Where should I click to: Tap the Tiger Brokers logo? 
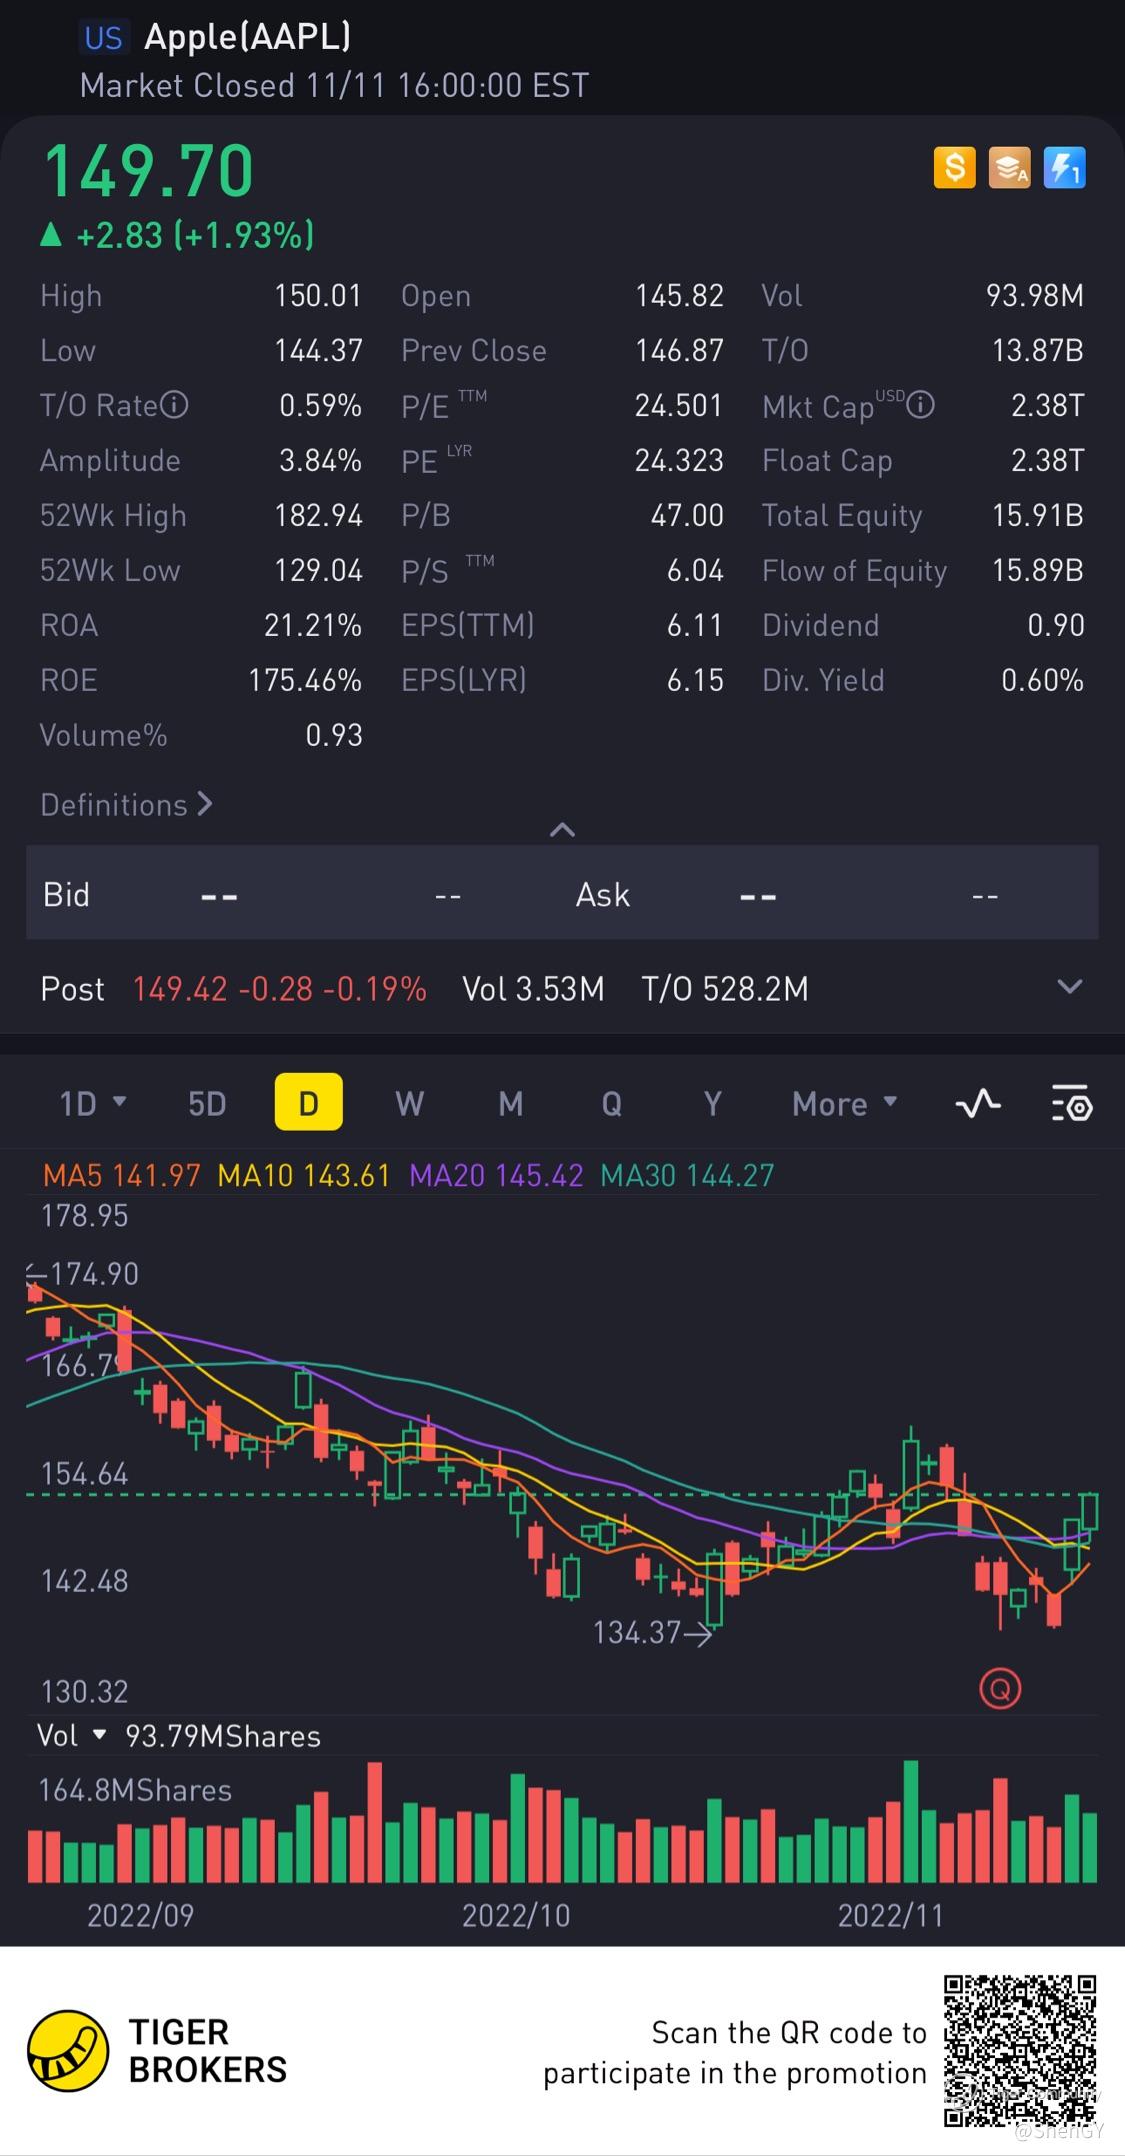pos(158,2051)
